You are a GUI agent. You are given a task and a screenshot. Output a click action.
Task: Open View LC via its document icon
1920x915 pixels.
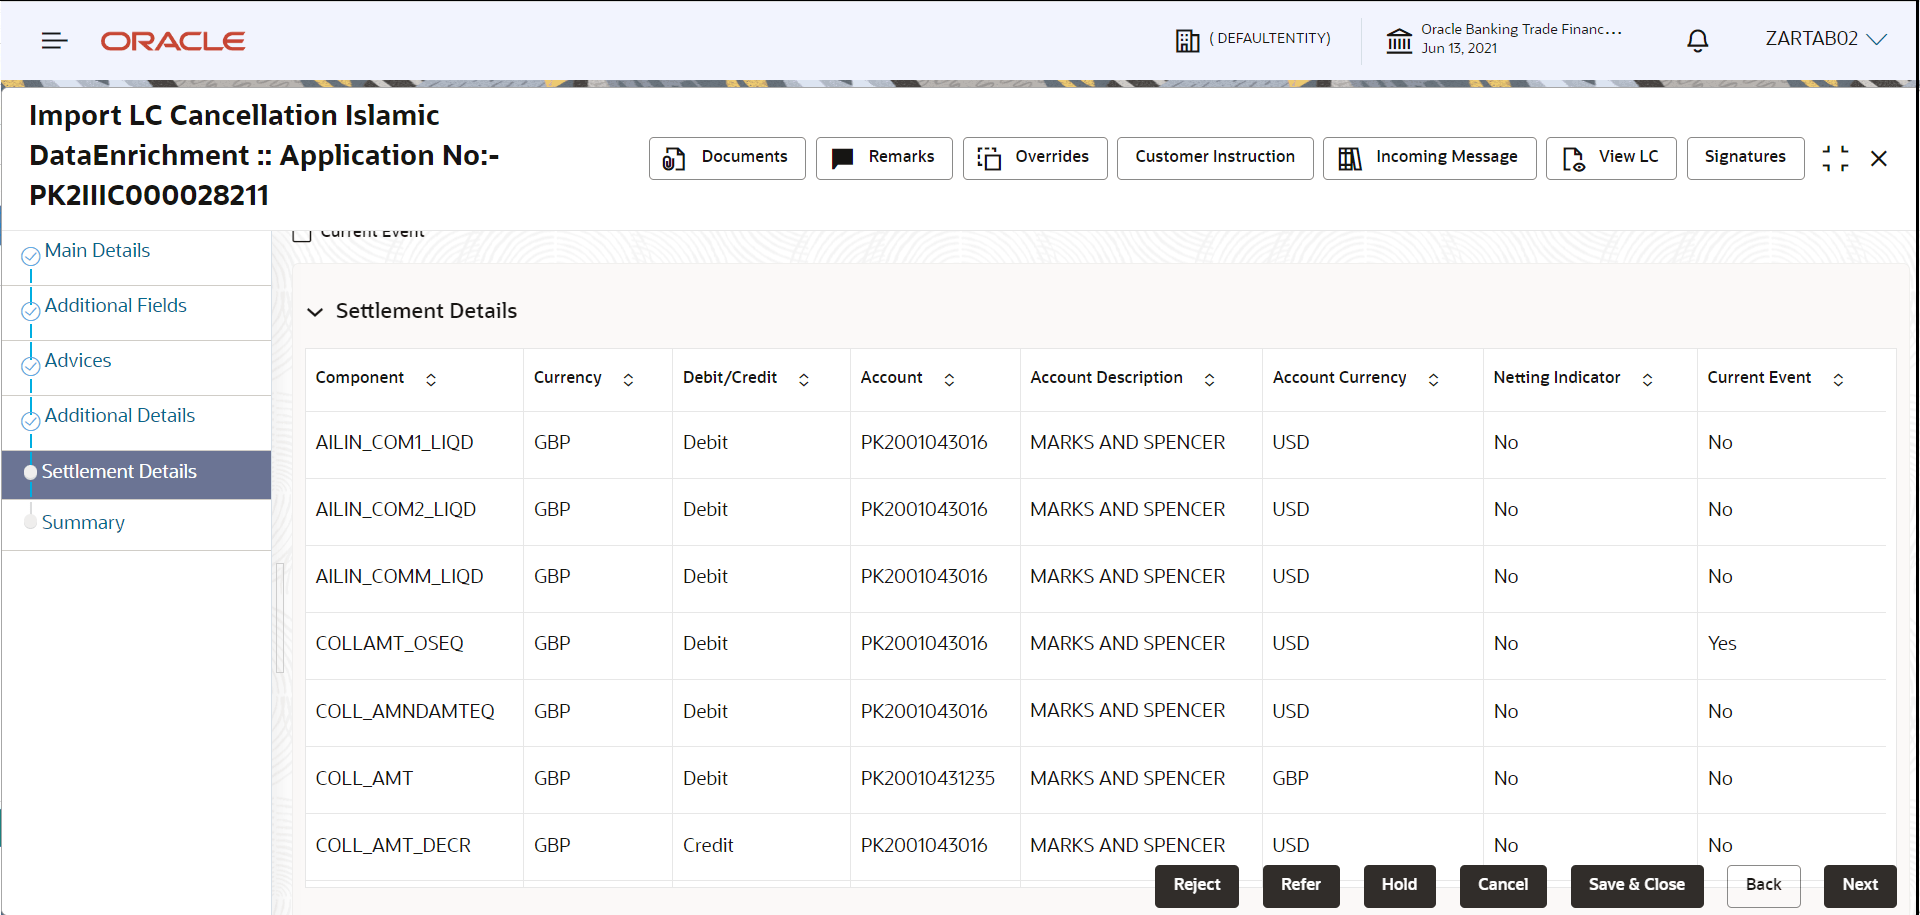1573,159
